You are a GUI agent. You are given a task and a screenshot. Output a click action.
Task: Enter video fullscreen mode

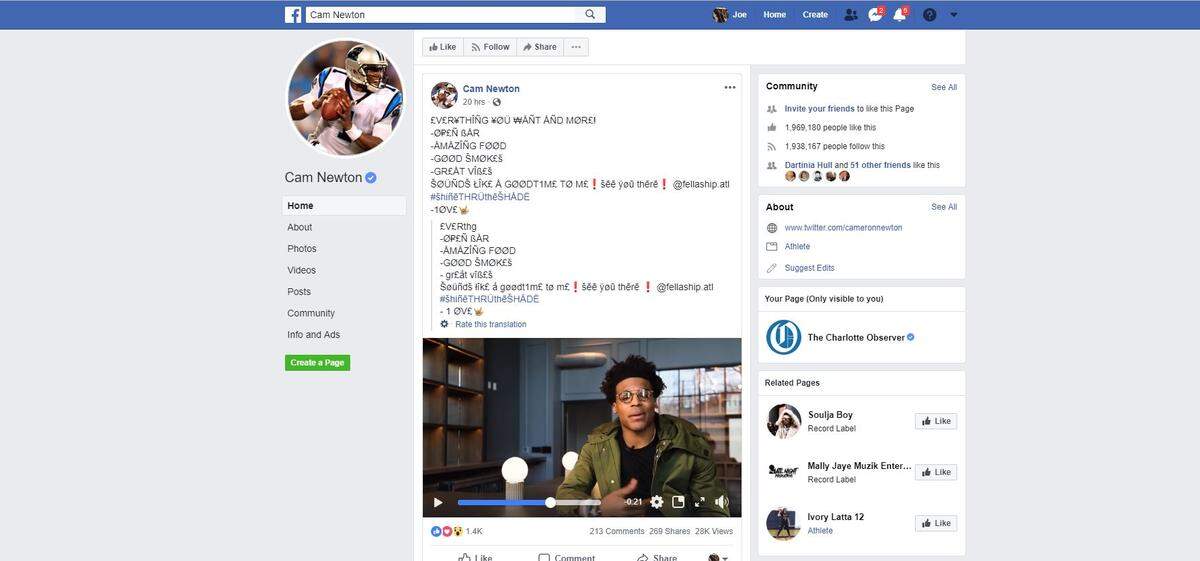(699, 502)
